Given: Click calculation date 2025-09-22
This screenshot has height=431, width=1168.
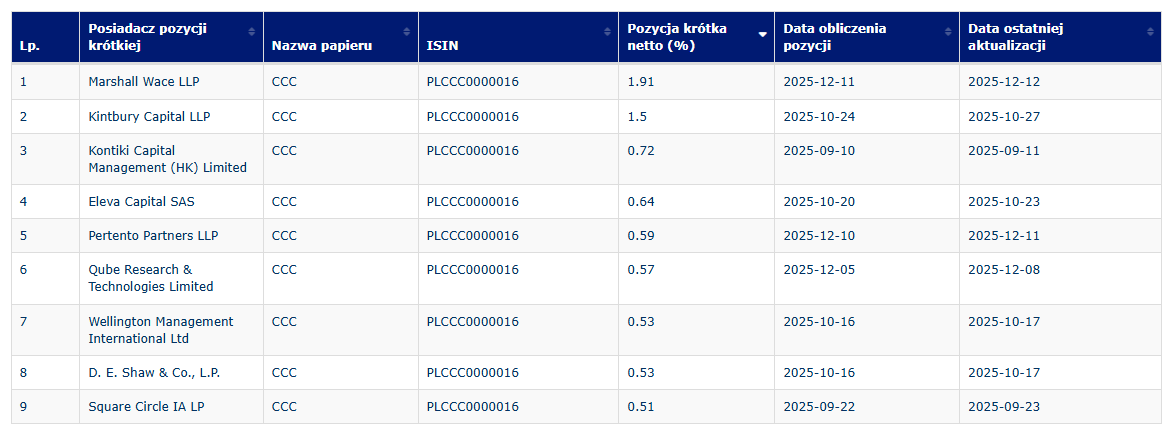Looking at the screenshot, I should (819, 406).
